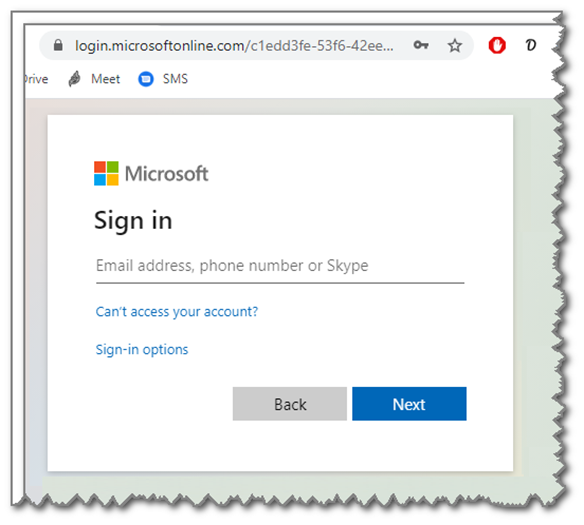
Task: Open the red ad blocker extension
Action: point(497,45)
